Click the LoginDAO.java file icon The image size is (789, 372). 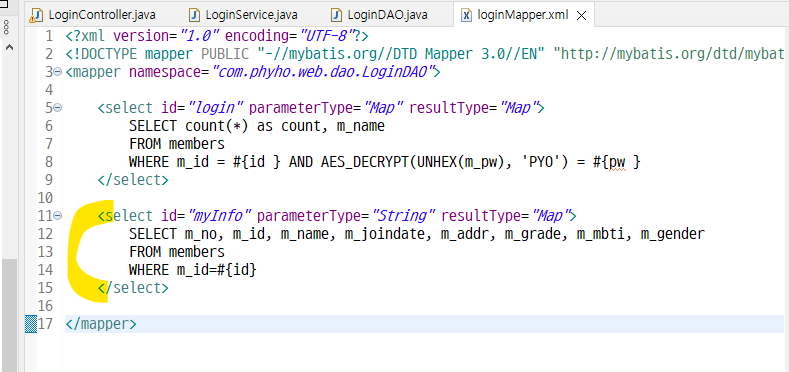coord(337,15)
